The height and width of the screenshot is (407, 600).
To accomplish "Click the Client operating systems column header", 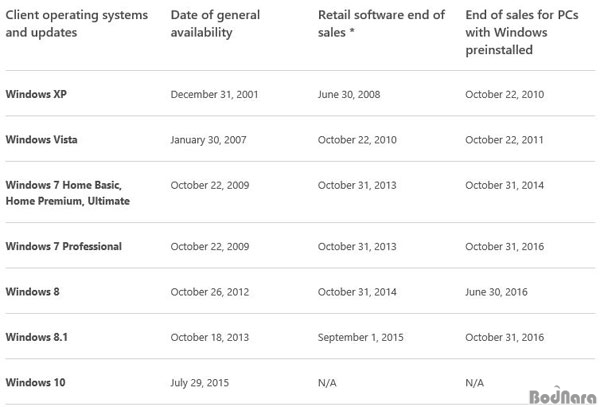I will click(77, 24).
